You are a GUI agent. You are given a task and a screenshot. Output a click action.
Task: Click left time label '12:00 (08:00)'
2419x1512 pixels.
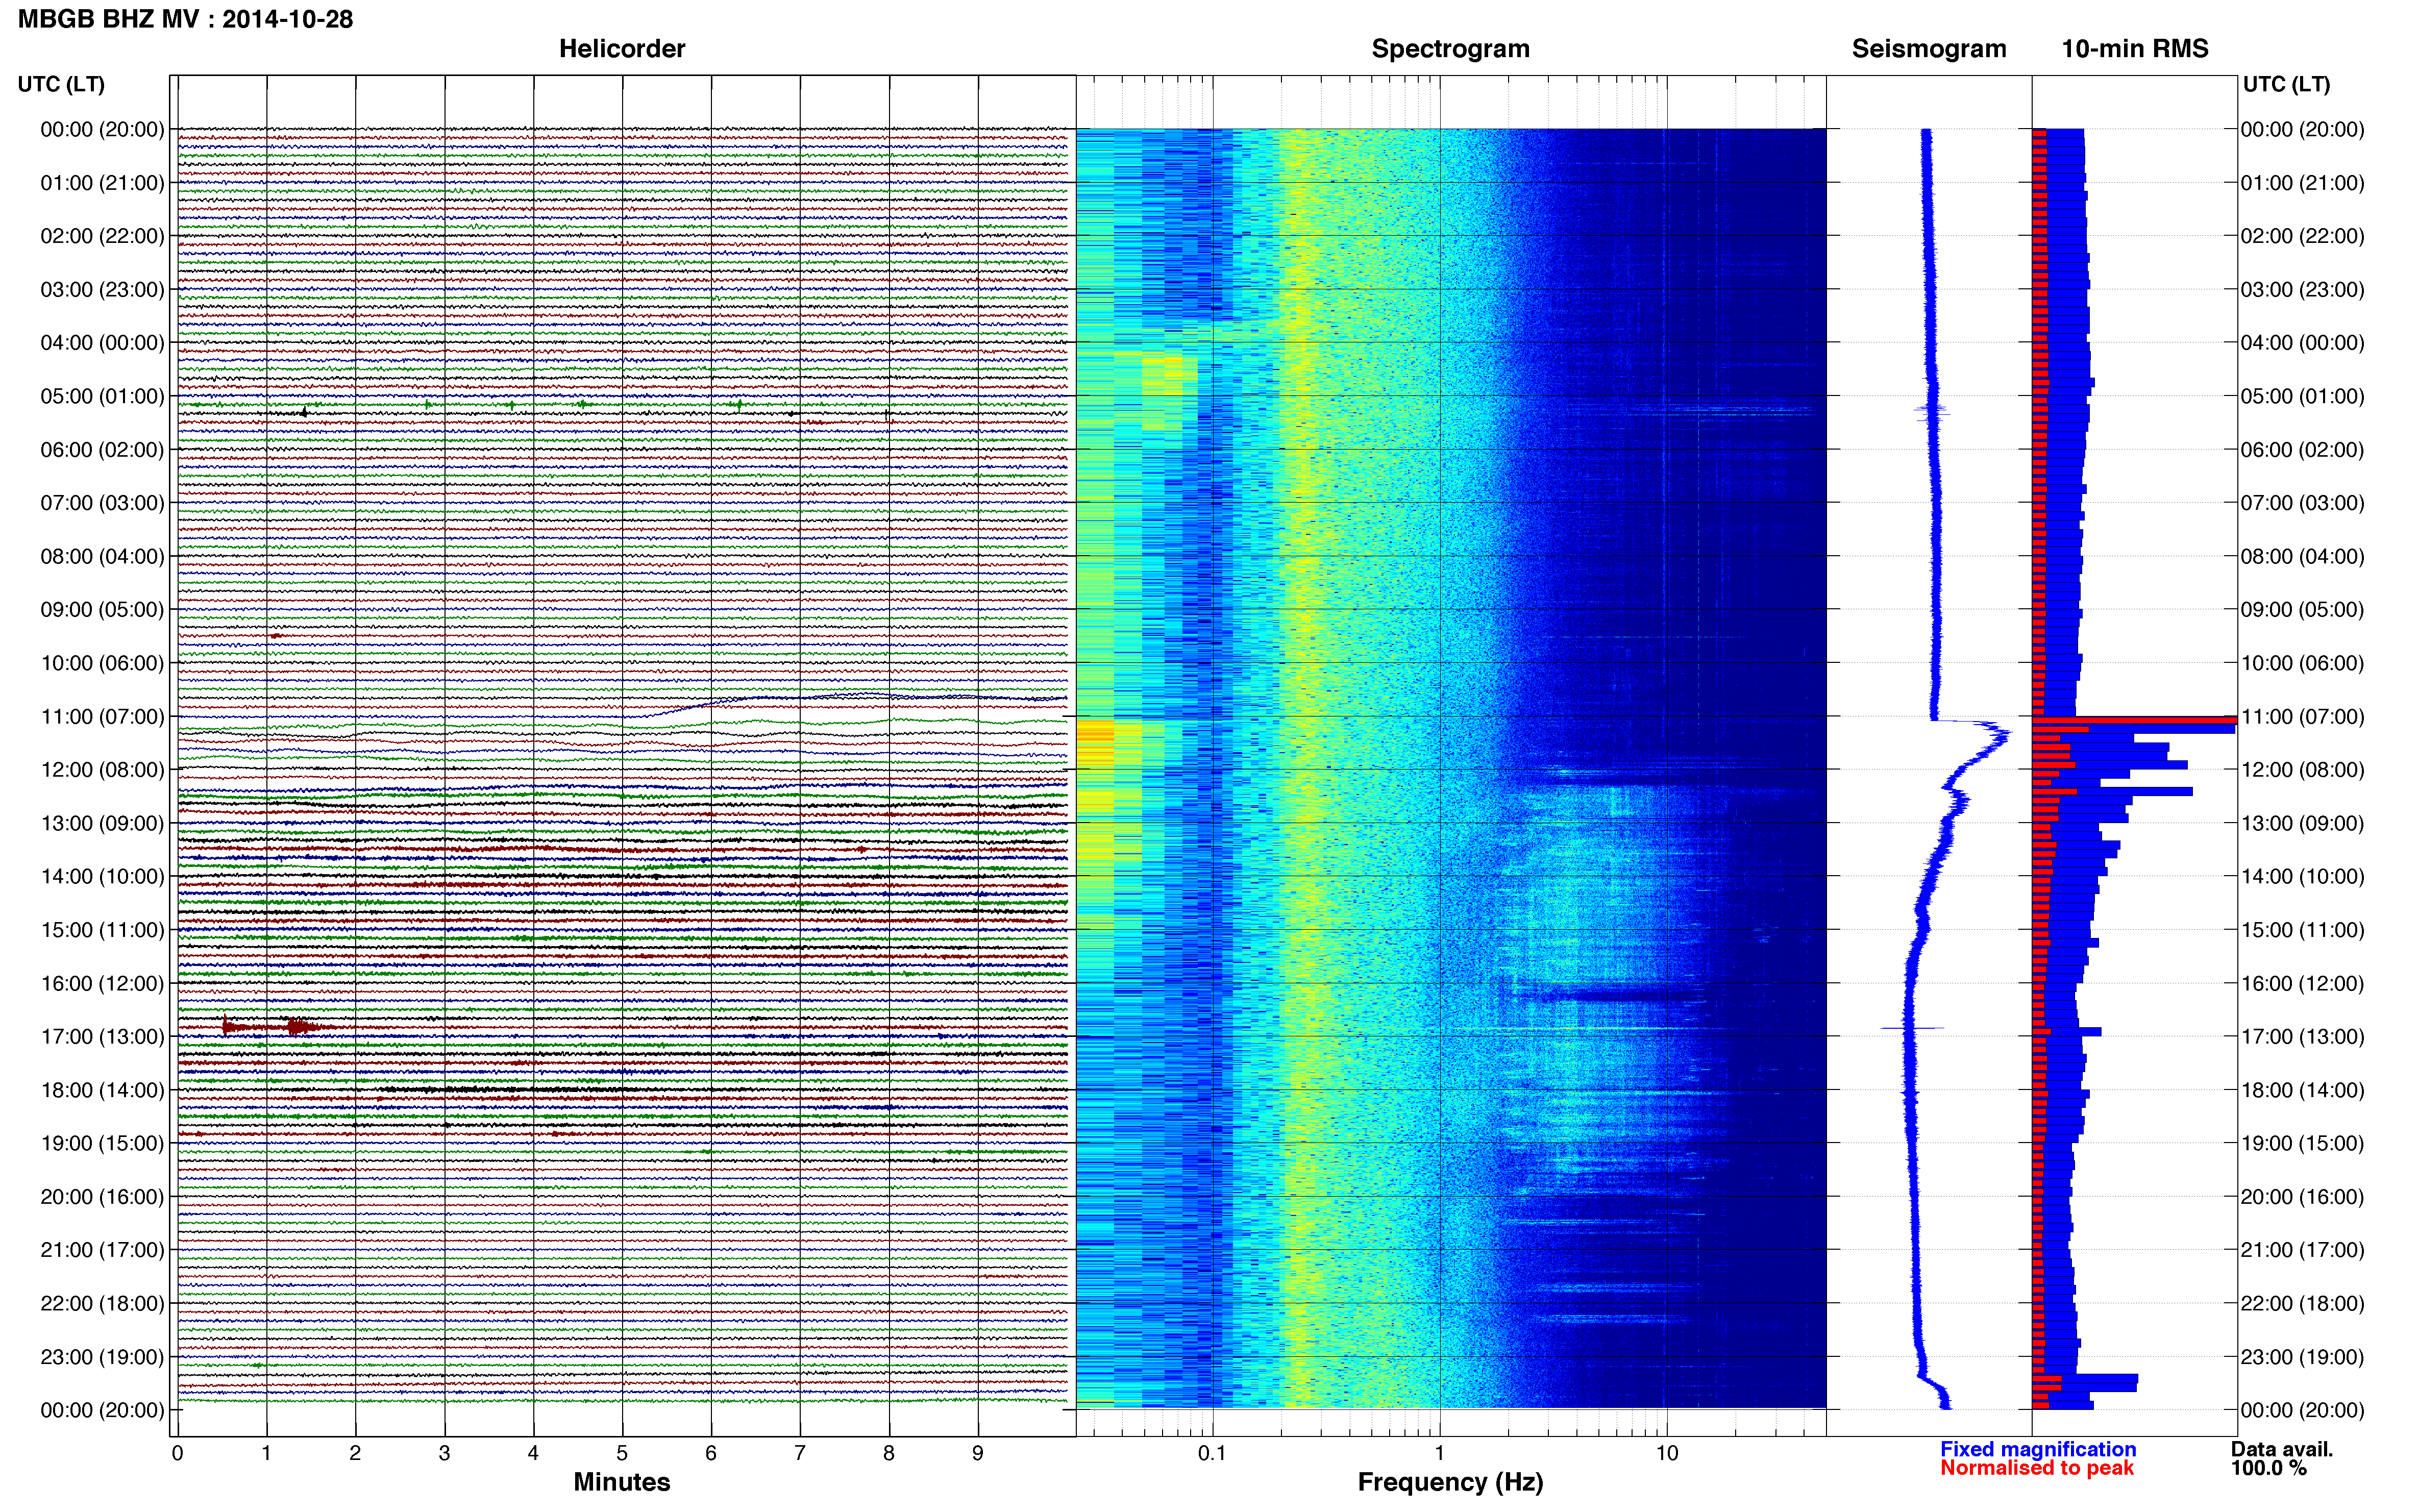102,770
